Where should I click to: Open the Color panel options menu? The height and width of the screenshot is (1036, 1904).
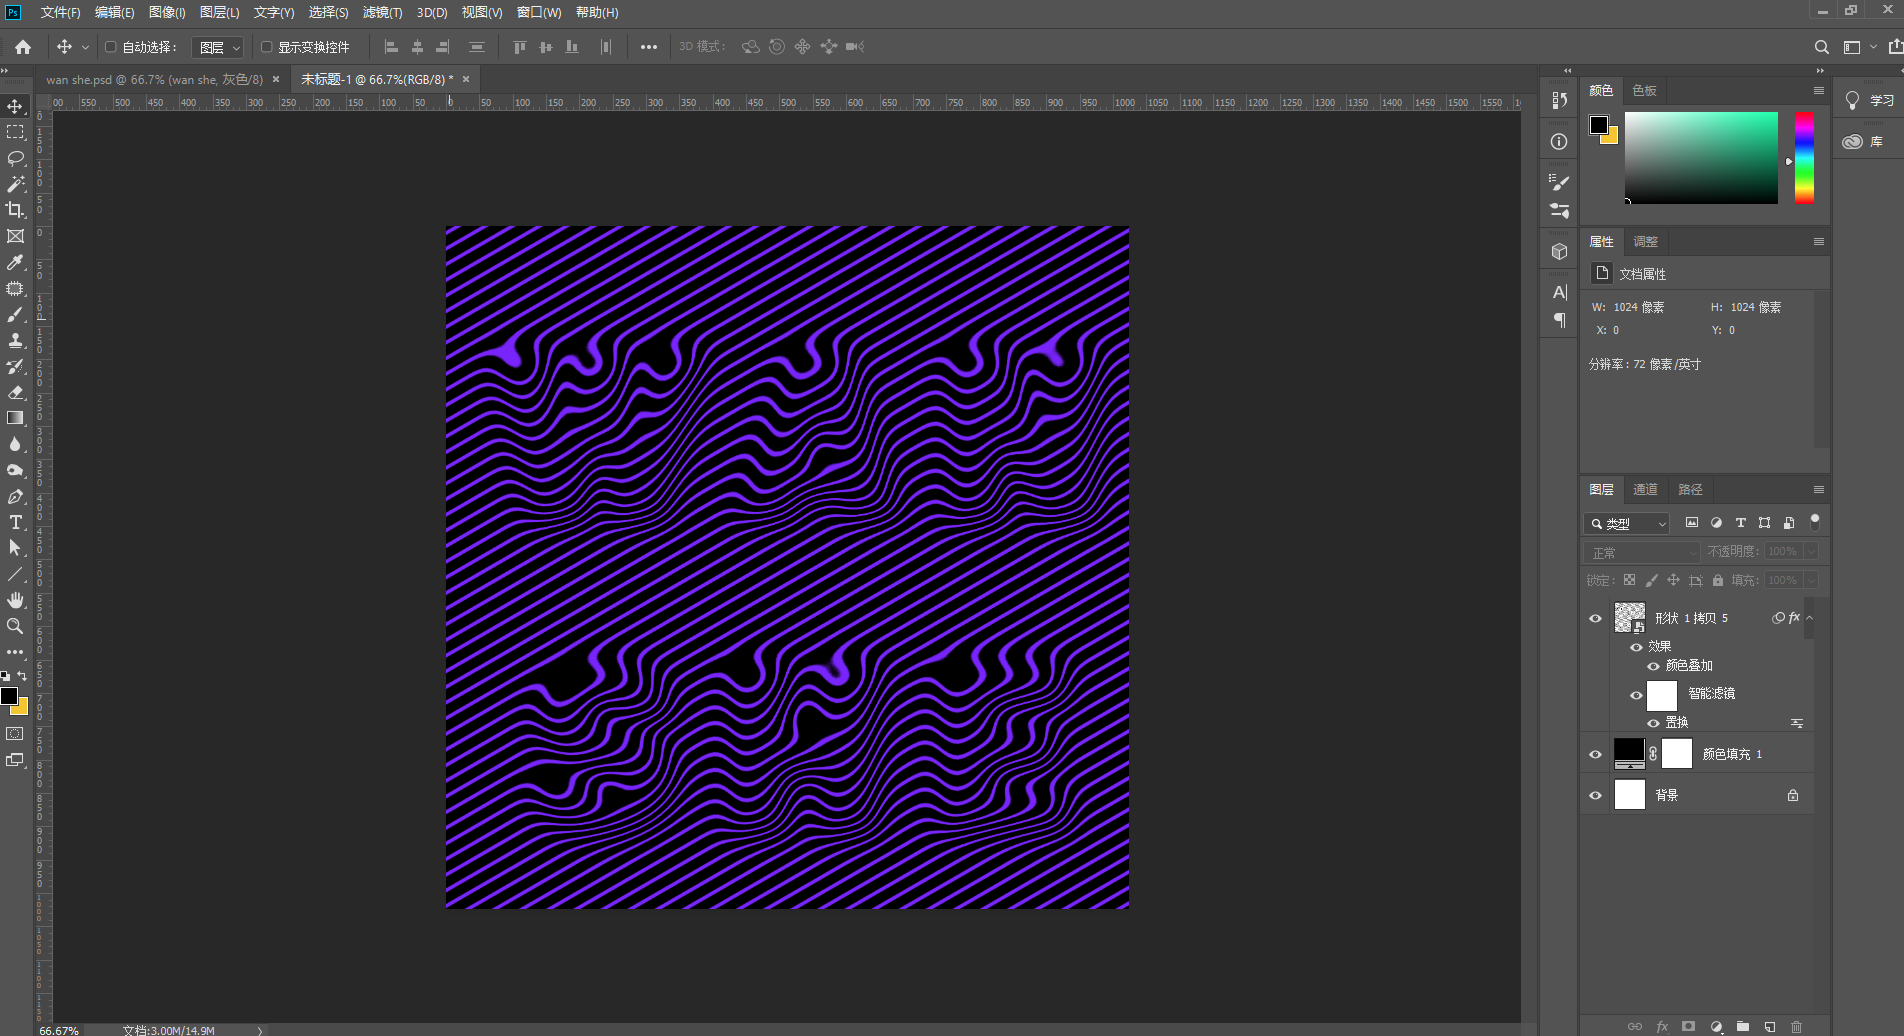point(1818,90)
